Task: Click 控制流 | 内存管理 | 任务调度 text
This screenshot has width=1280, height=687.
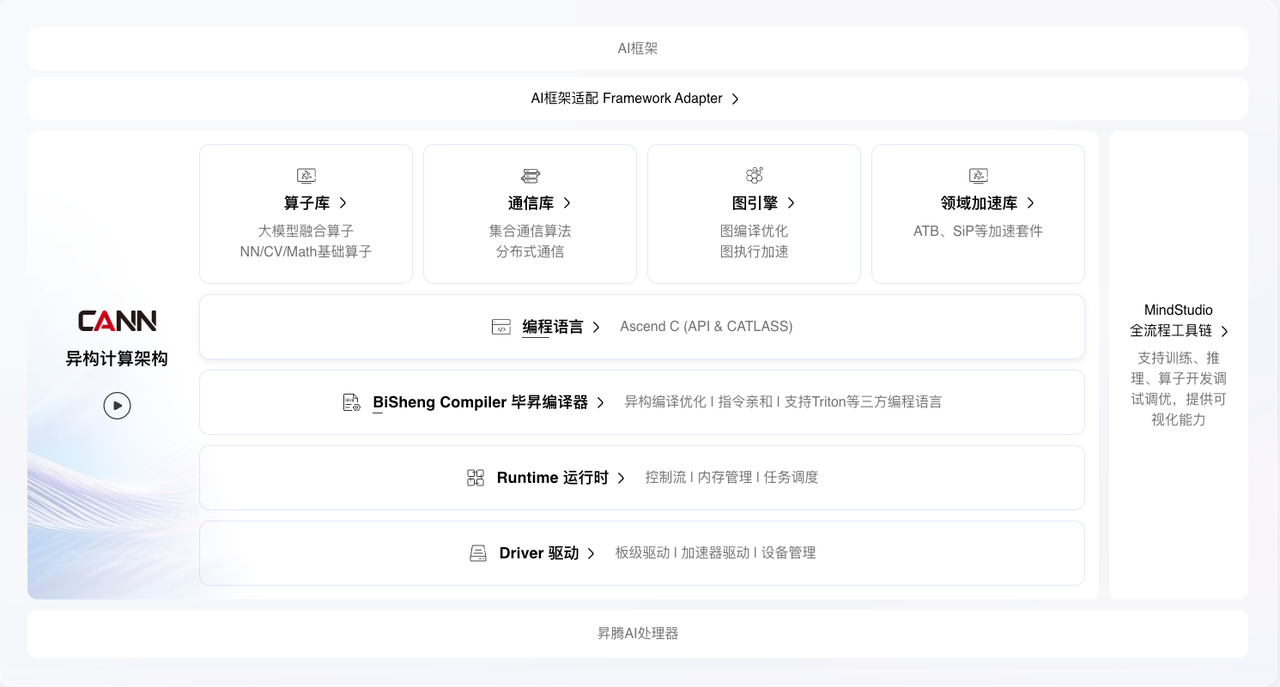Action: pyautogui.click(x=732, y=478)
